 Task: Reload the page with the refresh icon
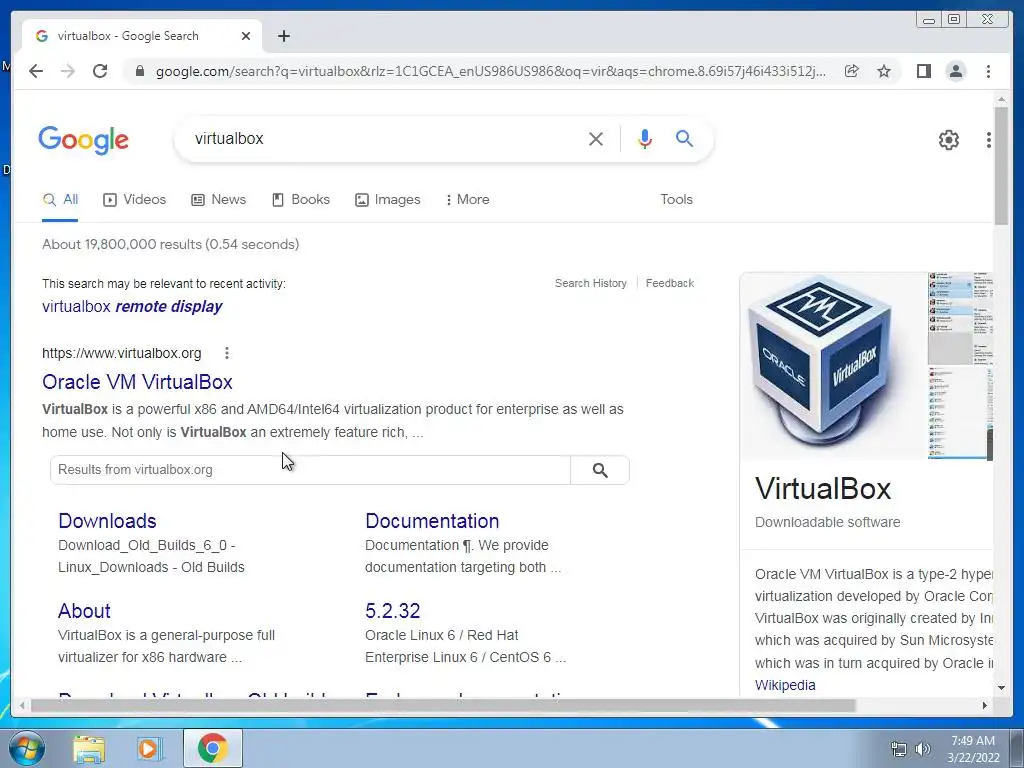100,71
